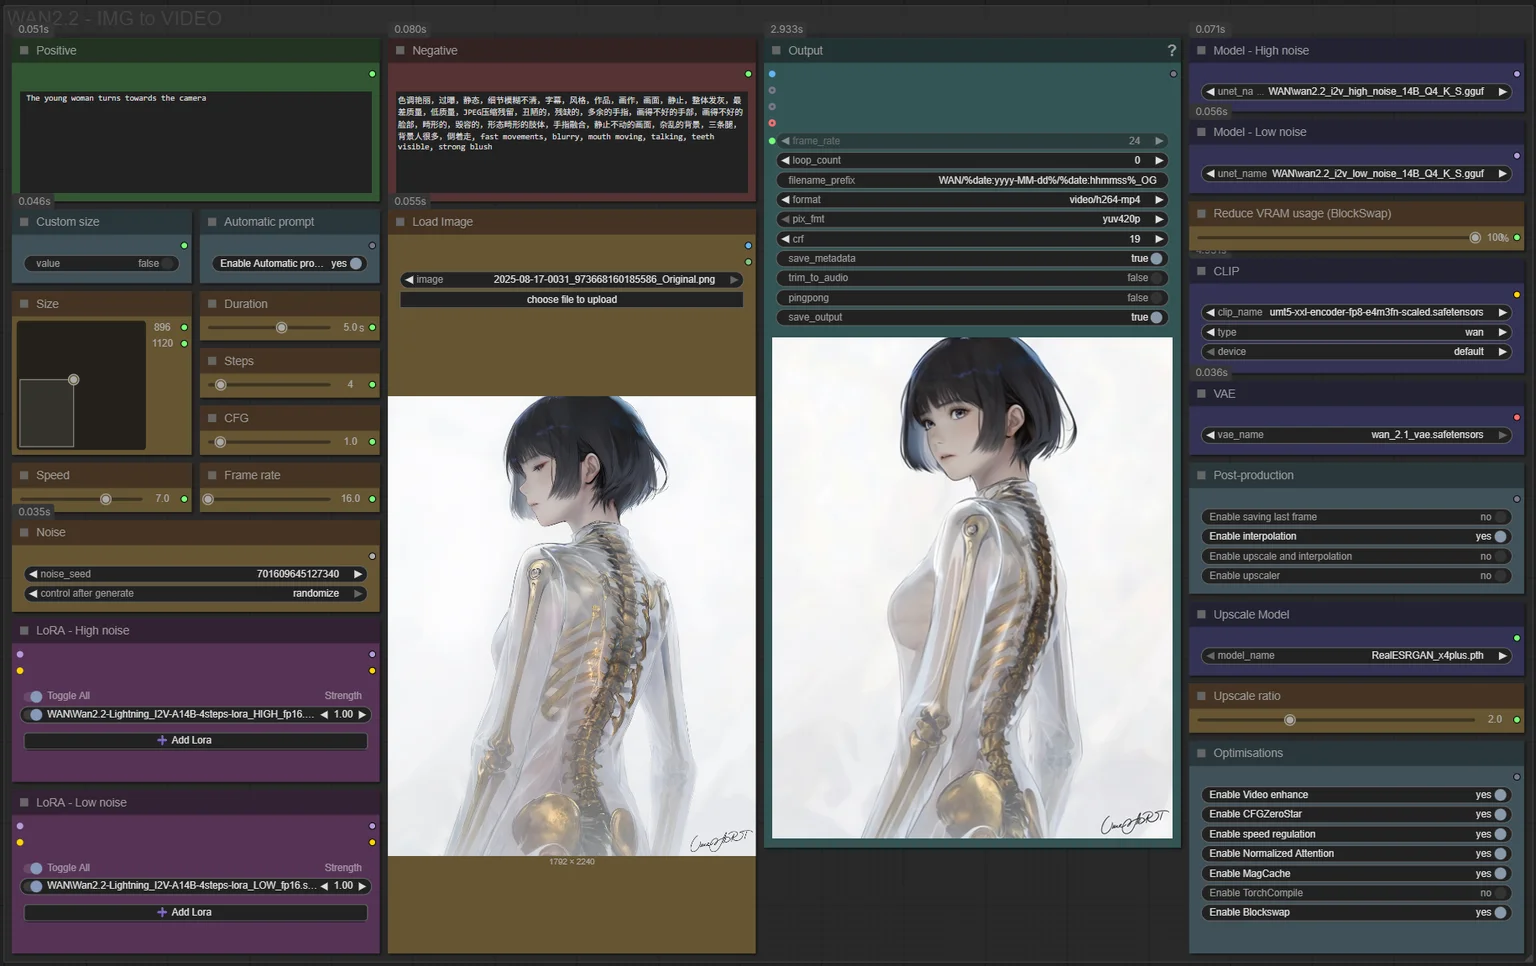Toggle Enable MagCache switch
This screenshot has width=1536, height=966.
point(1500,873)
